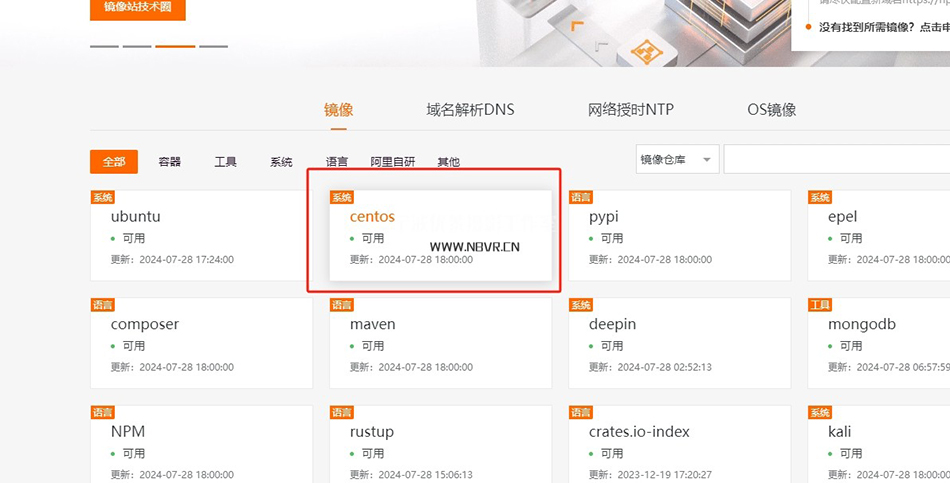Click crates.io-index update time 2023-12-19 17:20:27
The image size is (950, 483).
[665, 475]
